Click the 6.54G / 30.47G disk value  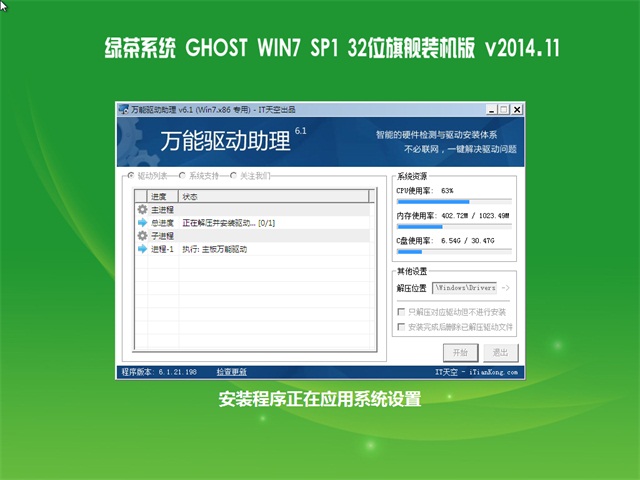pos(468,241)
